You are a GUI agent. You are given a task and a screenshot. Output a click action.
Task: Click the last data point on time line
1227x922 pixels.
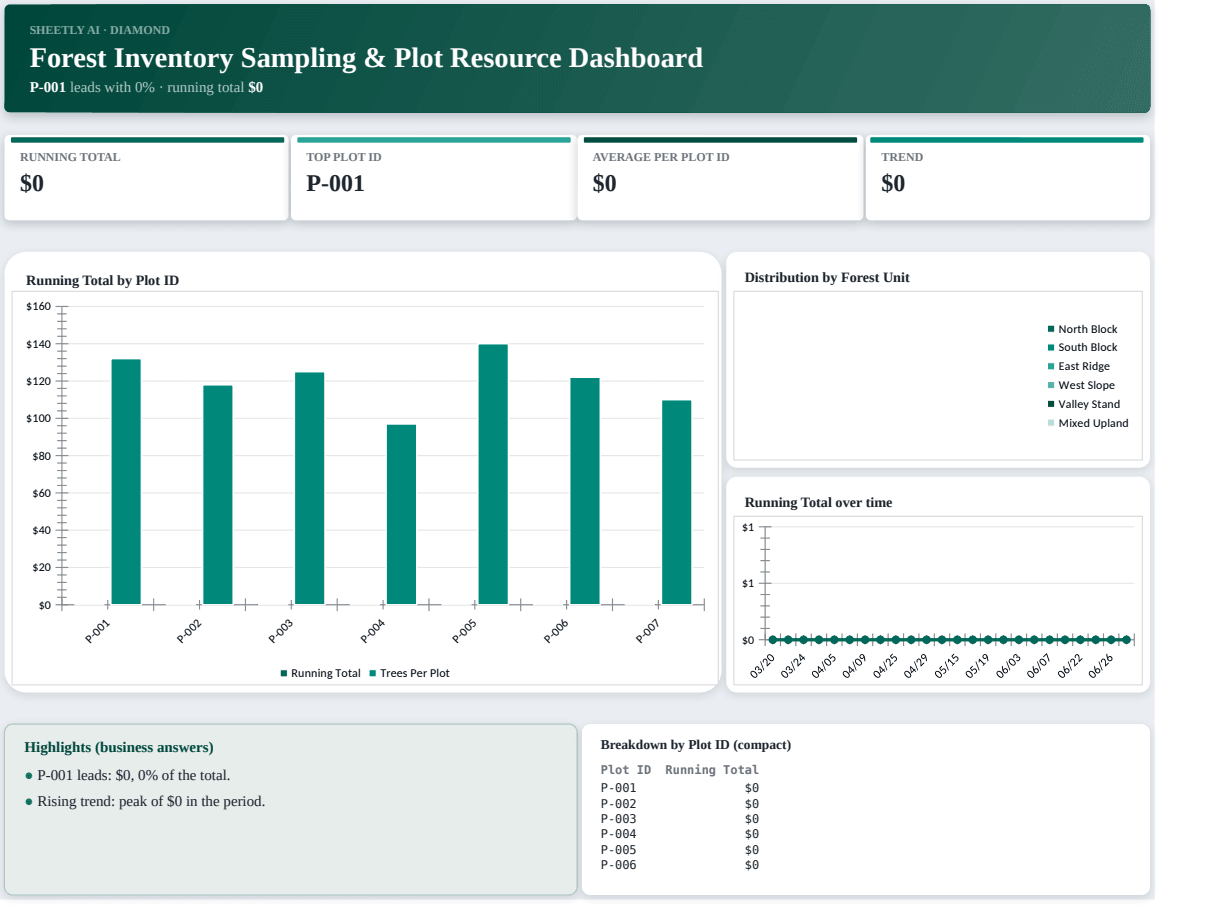(1126, 640)
